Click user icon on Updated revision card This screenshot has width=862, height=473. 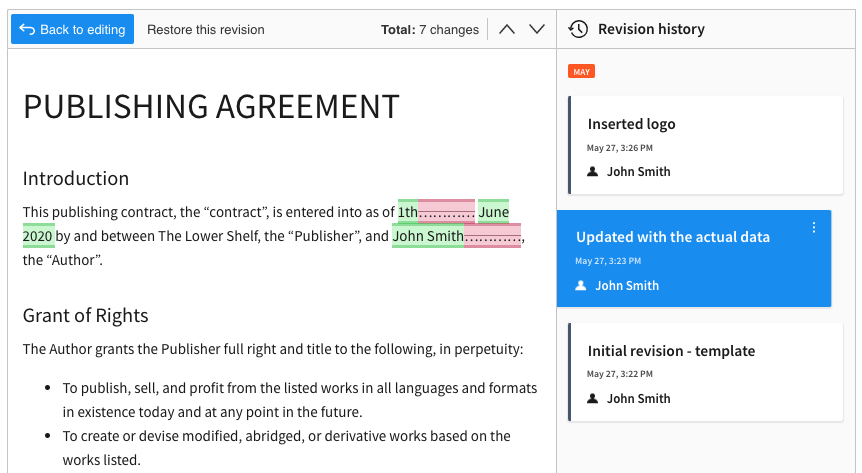581,286
